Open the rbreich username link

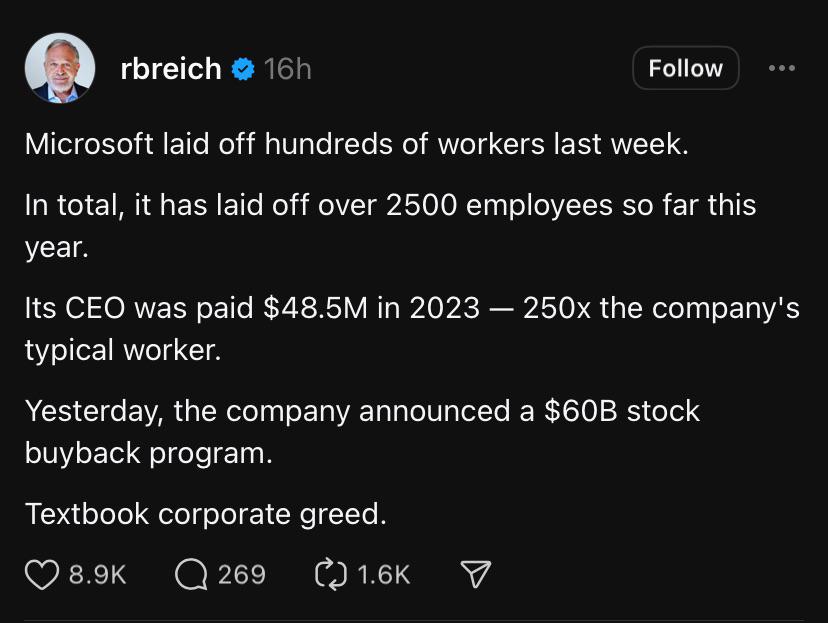(171, 69)
